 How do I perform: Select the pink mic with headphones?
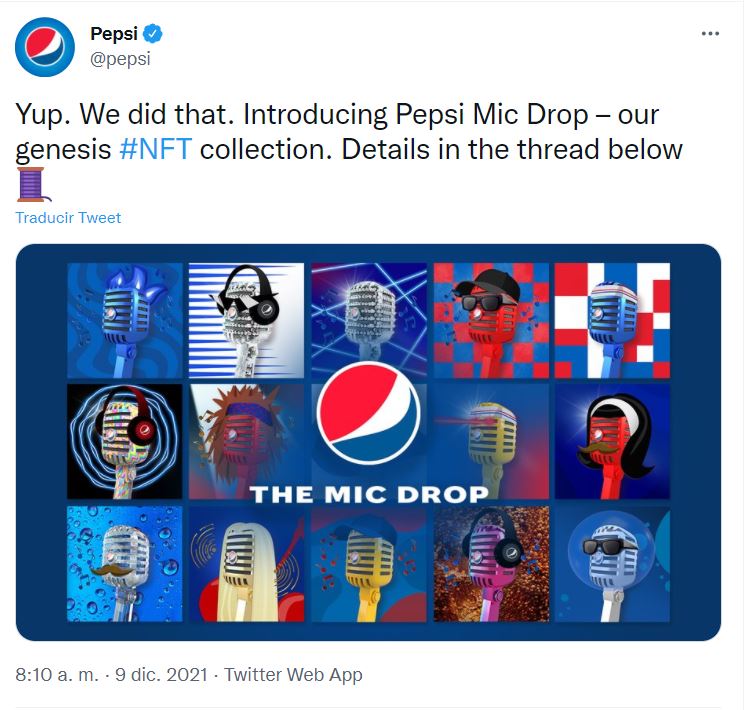[491, 564]
